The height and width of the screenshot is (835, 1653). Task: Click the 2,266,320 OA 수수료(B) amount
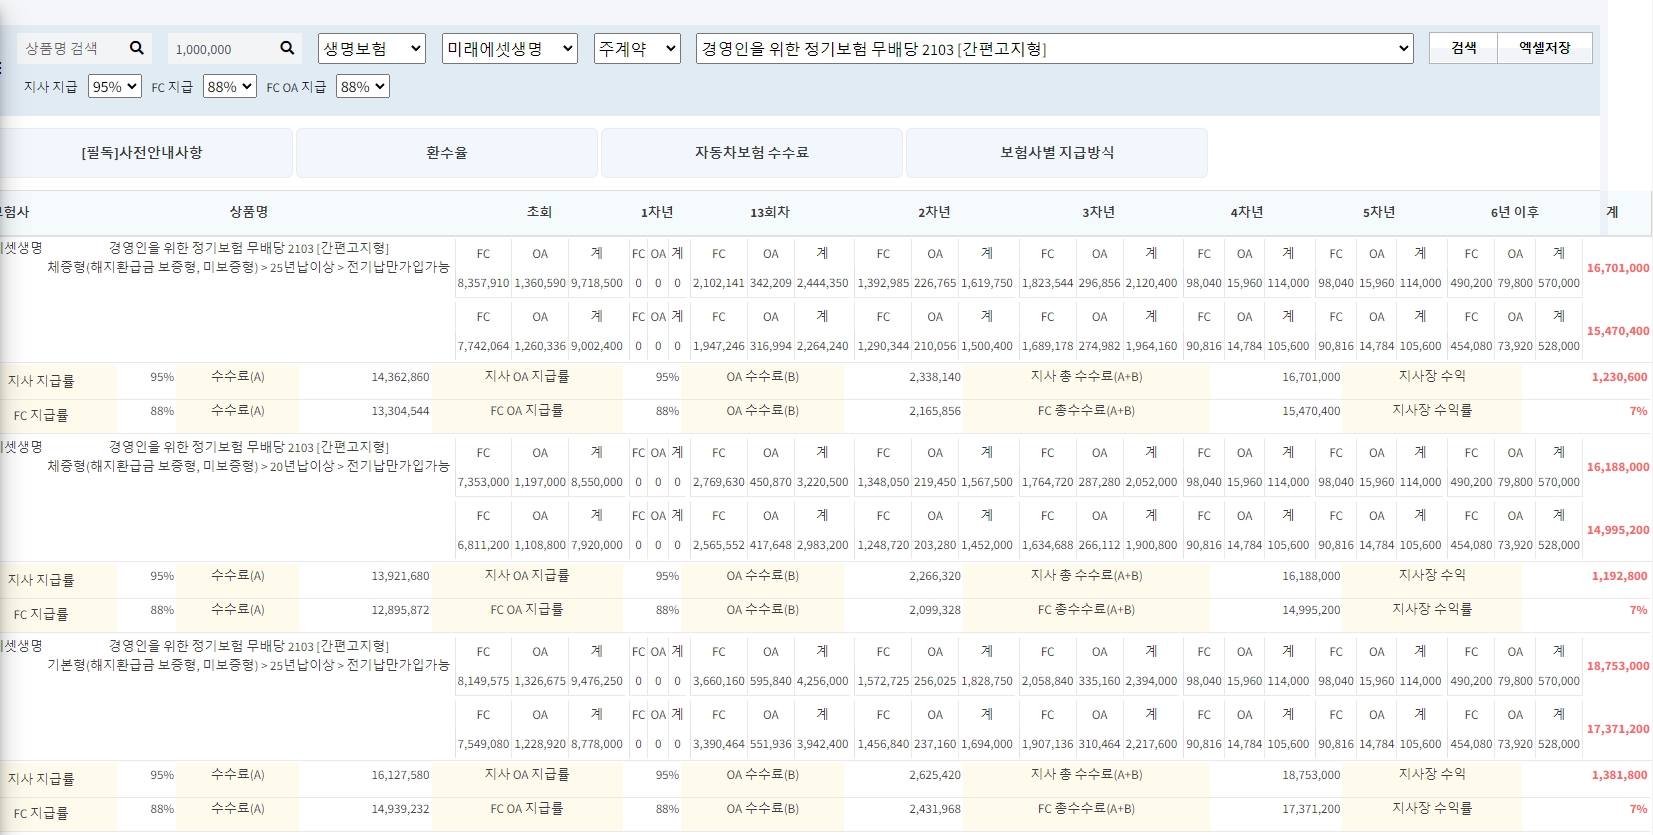pyautogui.click(x=935, y=576)
